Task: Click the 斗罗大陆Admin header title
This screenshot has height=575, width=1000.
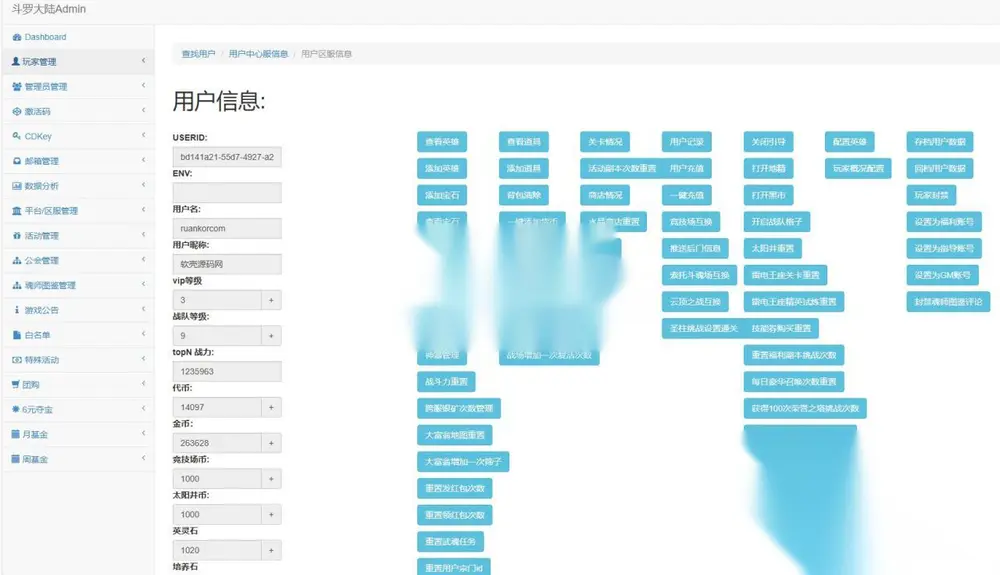Action: coord(48,9)
